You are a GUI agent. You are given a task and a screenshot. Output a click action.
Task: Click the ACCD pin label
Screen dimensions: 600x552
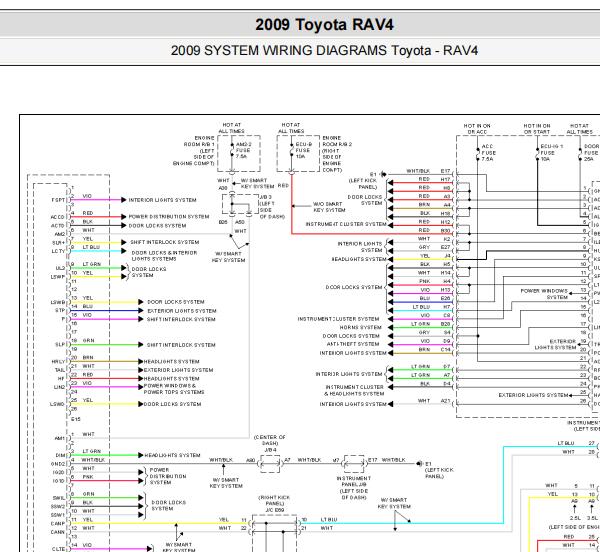[x=58, y=217]
